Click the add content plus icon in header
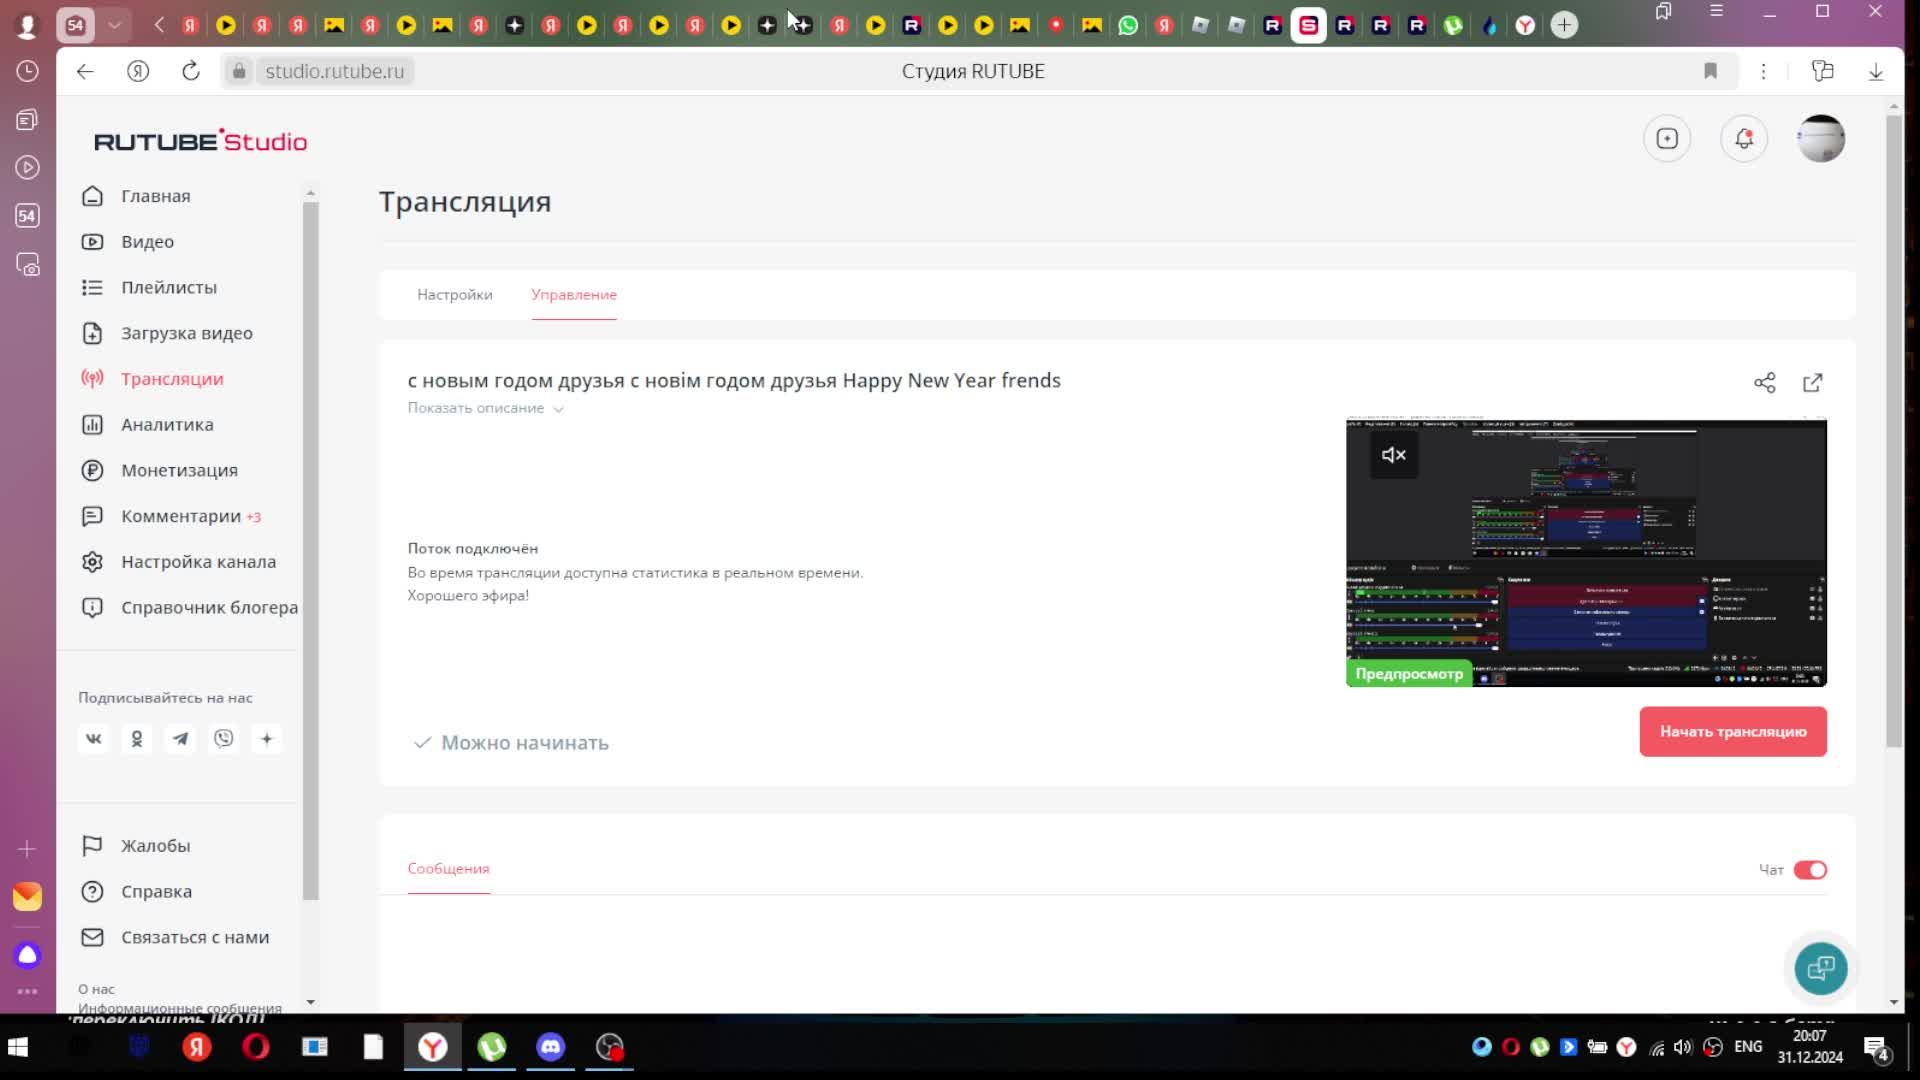Screen dimensions: 1920x1080 (1667, 139)
